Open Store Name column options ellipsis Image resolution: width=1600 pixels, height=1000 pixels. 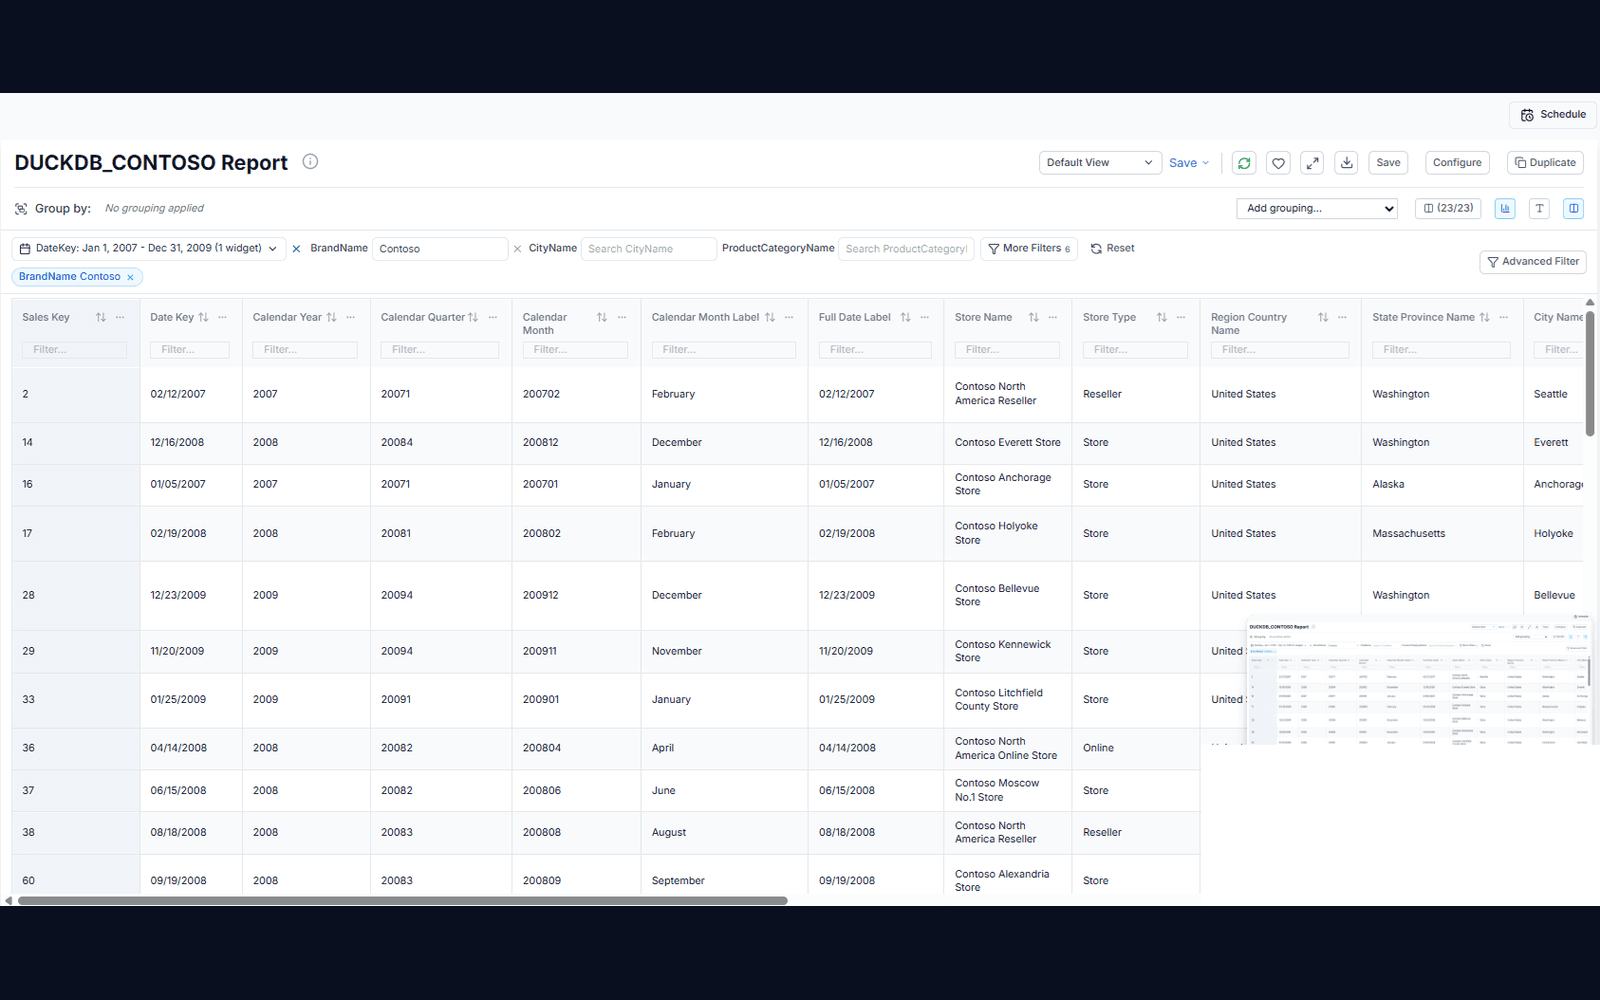(x=1053, y=317)
